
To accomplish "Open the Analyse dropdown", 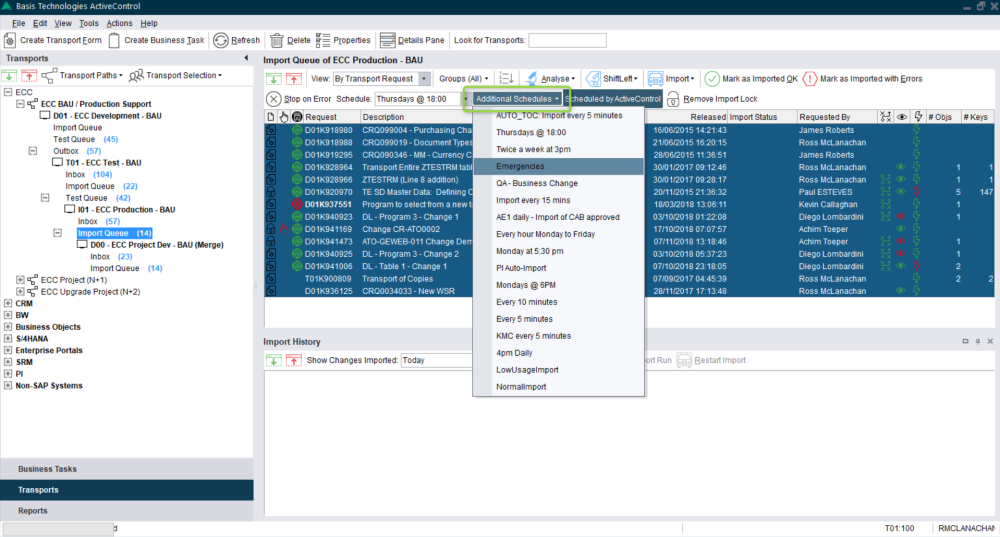I will pyautogui.click(x=550, y=79).
